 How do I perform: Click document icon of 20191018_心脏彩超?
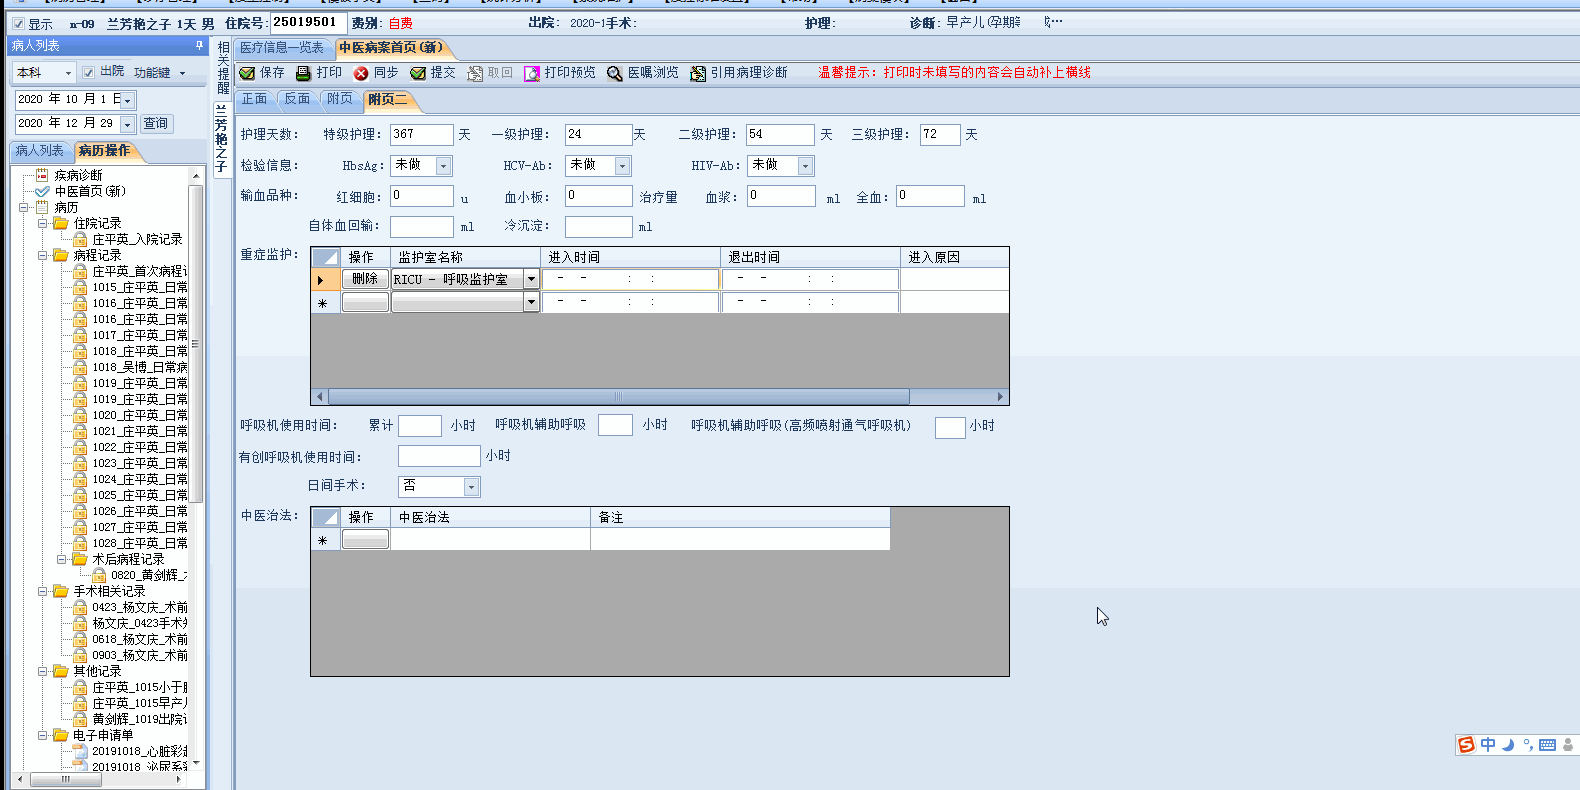click(80, 751)
